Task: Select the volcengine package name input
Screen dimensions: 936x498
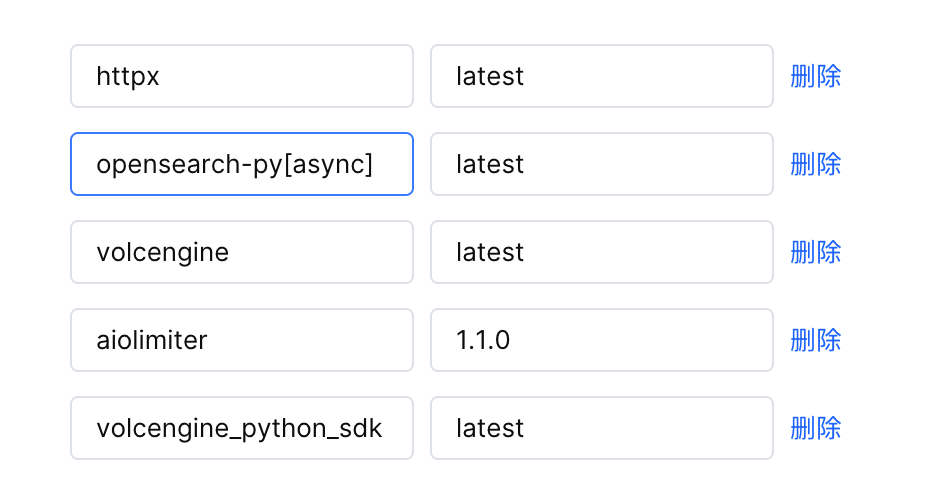Action: click(x=241, y=252)
